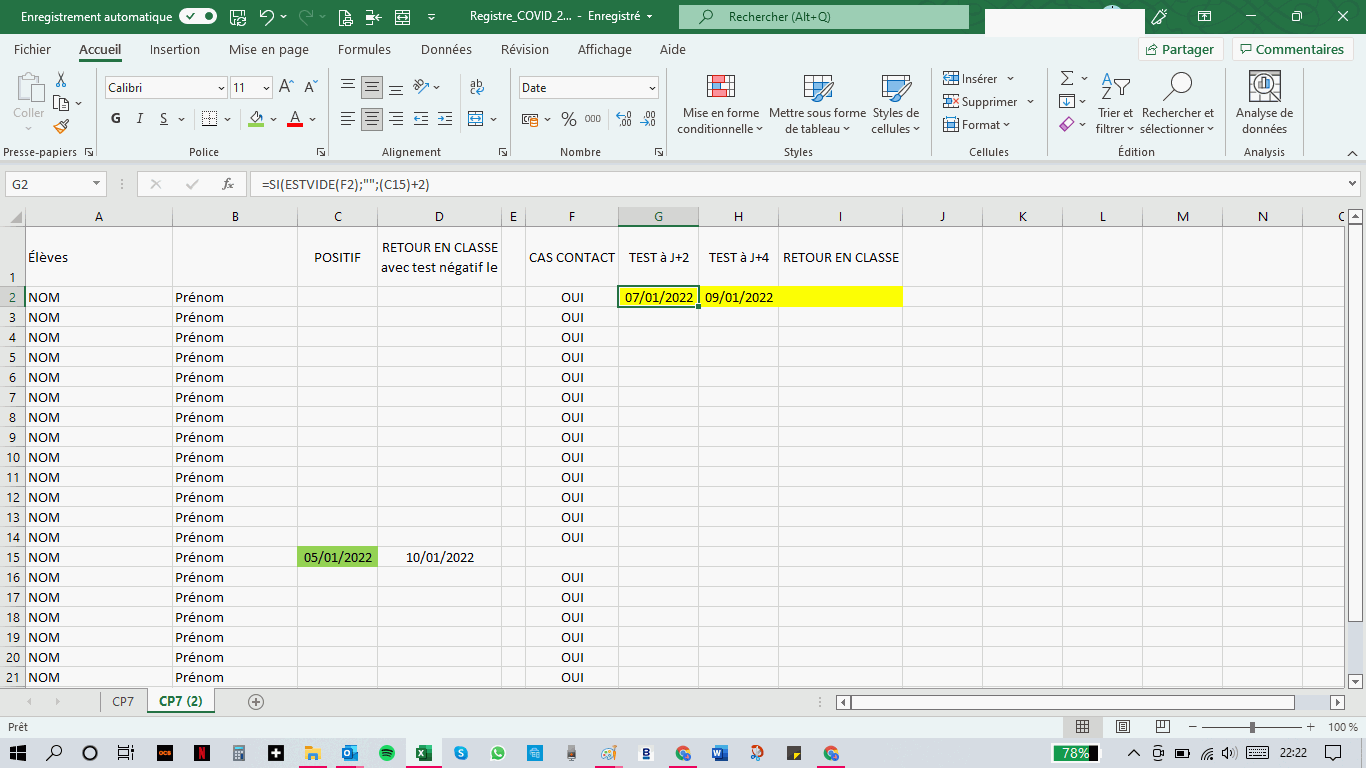Expand the Name Box dropdown arrow
The height and width of the screenshot is (768, 1366).
coord(96,184)
